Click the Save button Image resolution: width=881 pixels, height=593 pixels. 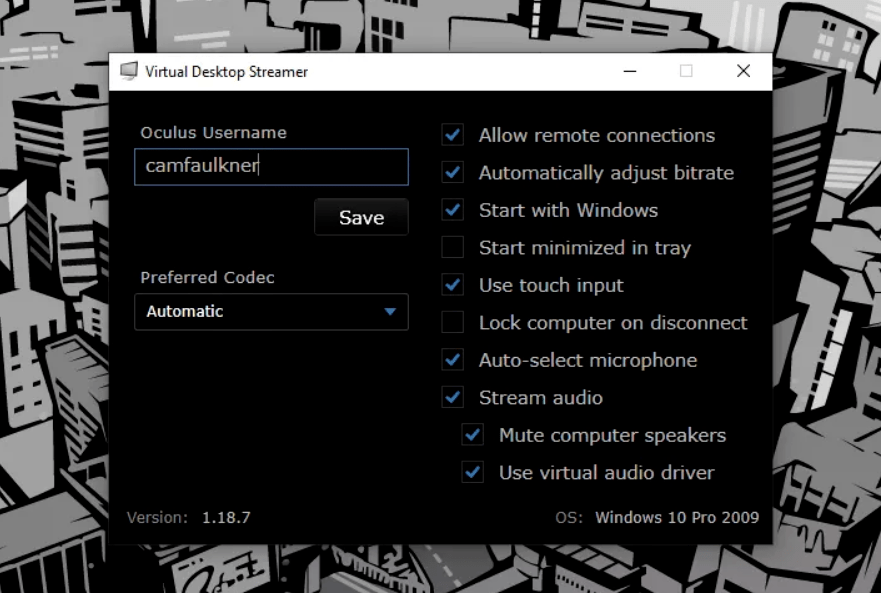pyautogui.click(x=361, y=217)
